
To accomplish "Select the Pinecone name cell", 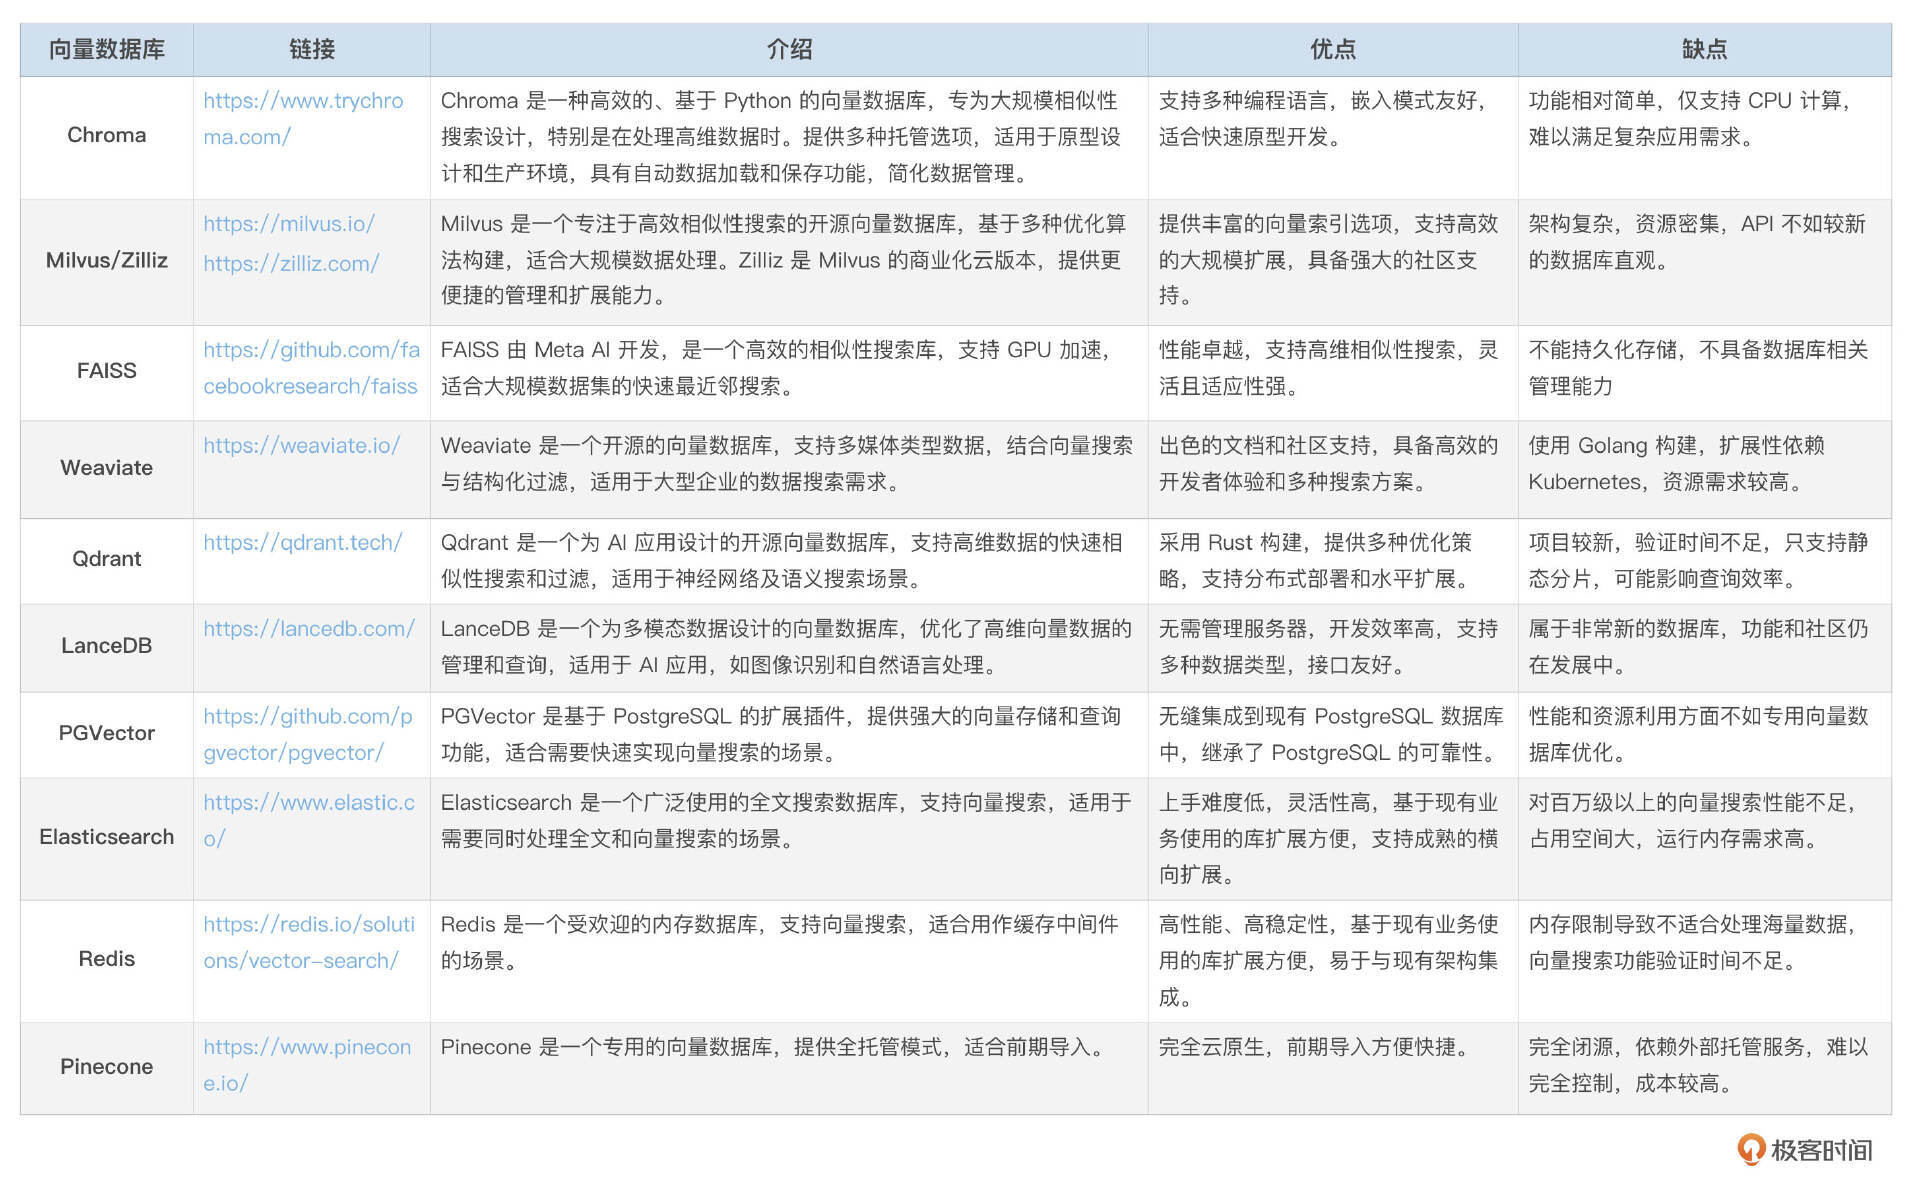I will point(107,1067).
